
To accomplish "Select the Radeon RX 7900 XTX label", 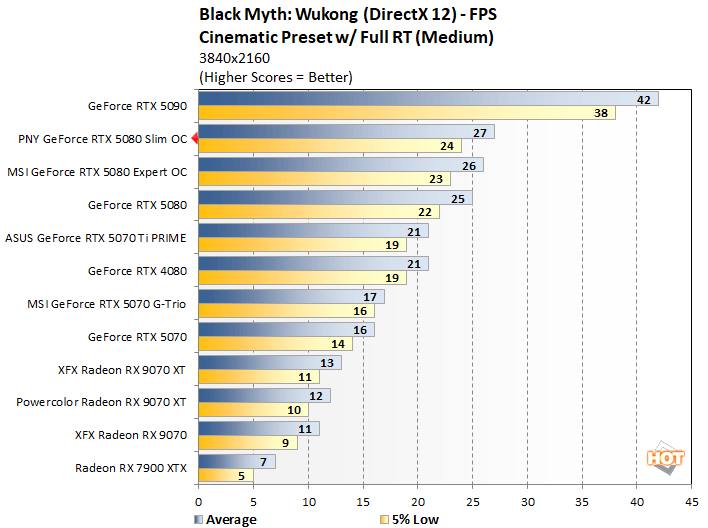I will point(131,468).
